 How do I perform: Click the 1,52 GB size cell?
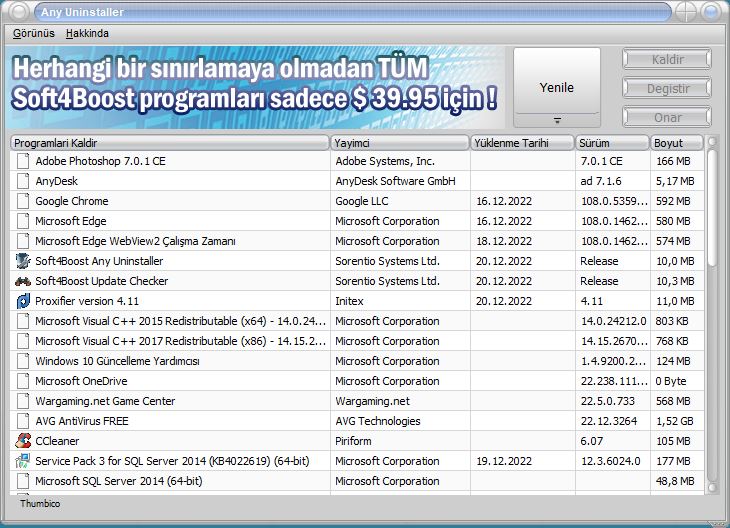[675, 421]
